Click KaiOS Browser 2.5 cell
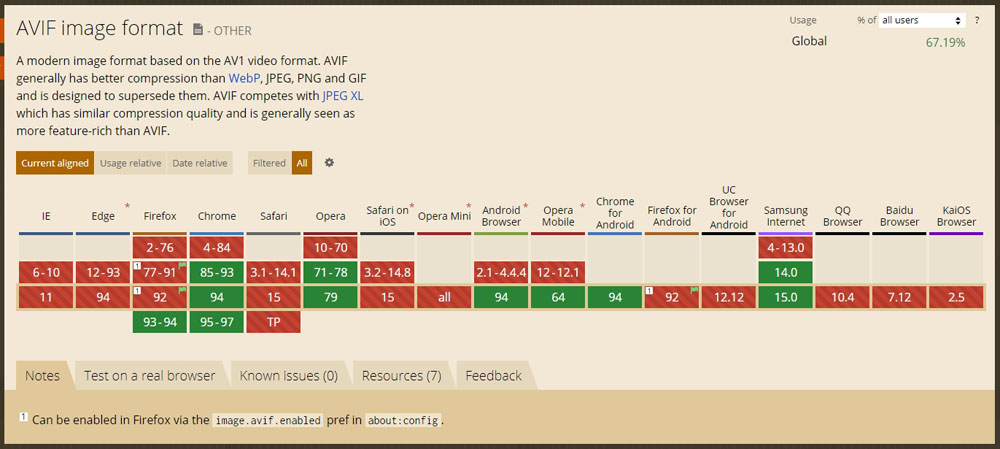 pyautogui.click(x=956, y=297)
